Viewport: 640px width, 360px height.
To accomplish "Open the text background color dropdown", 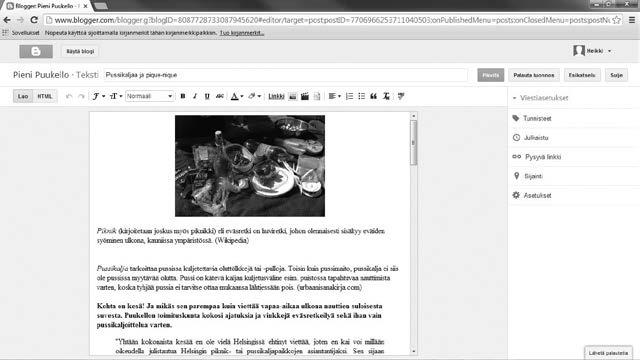I will pyautogui.click(x=254, y=96).
